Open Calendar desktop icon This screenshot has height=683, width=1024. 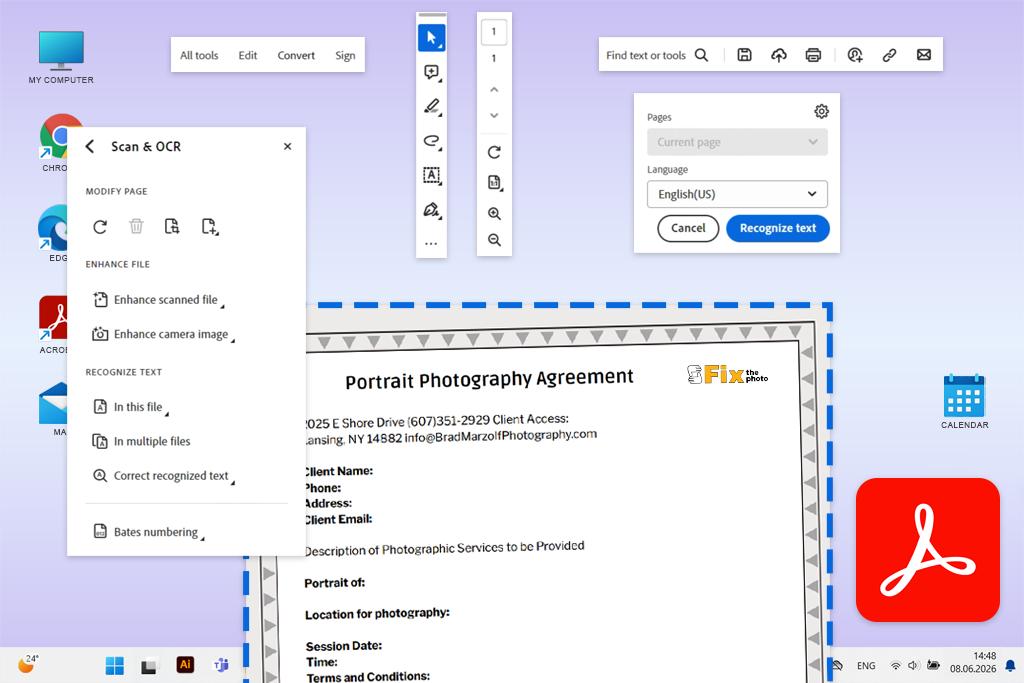[964, 402]
